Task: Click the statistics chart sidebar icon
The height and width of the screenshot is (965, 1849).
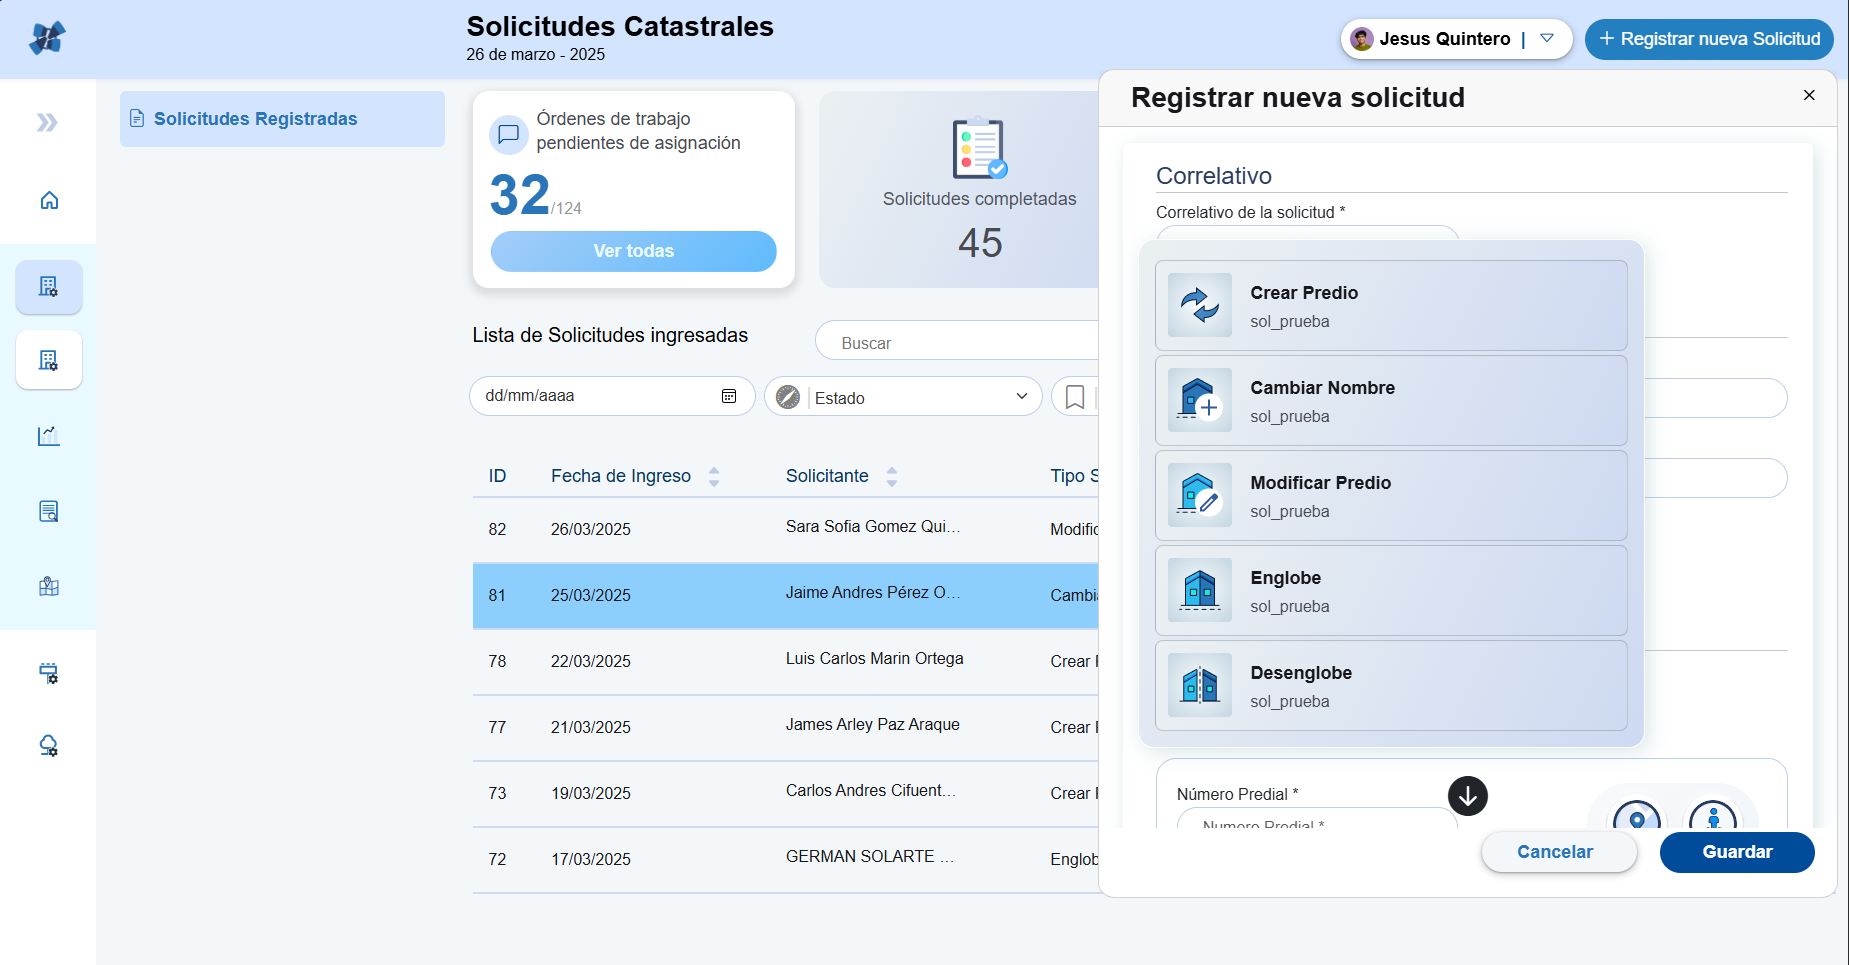Action: 49,436
